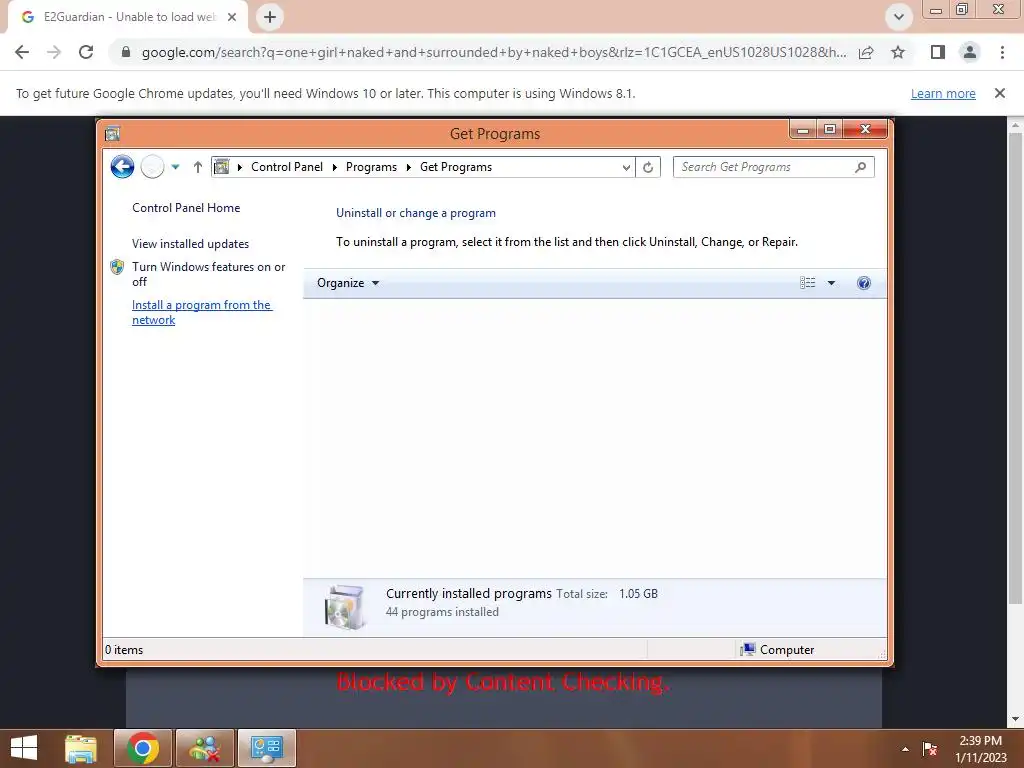Image resolution: width=1024 pixels, height=768 pixels.
Task: Click Chrome address bar URL
Action: point(494,52)
